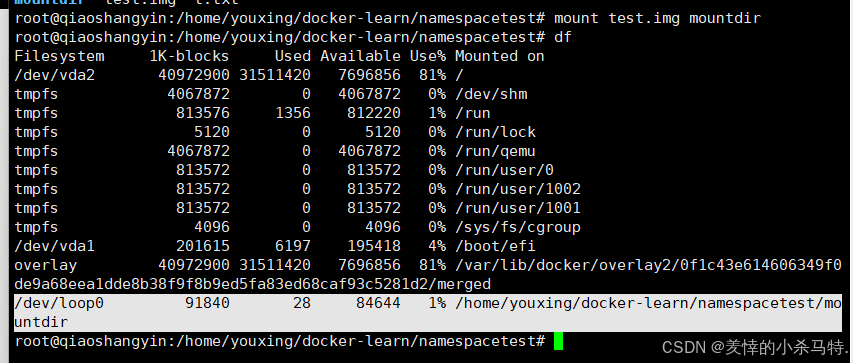Image resolution: width=853 pixels, height=363 pixels.
Task: Click the '/run/user/1001' mount point
Action: [x=518, y=208]
